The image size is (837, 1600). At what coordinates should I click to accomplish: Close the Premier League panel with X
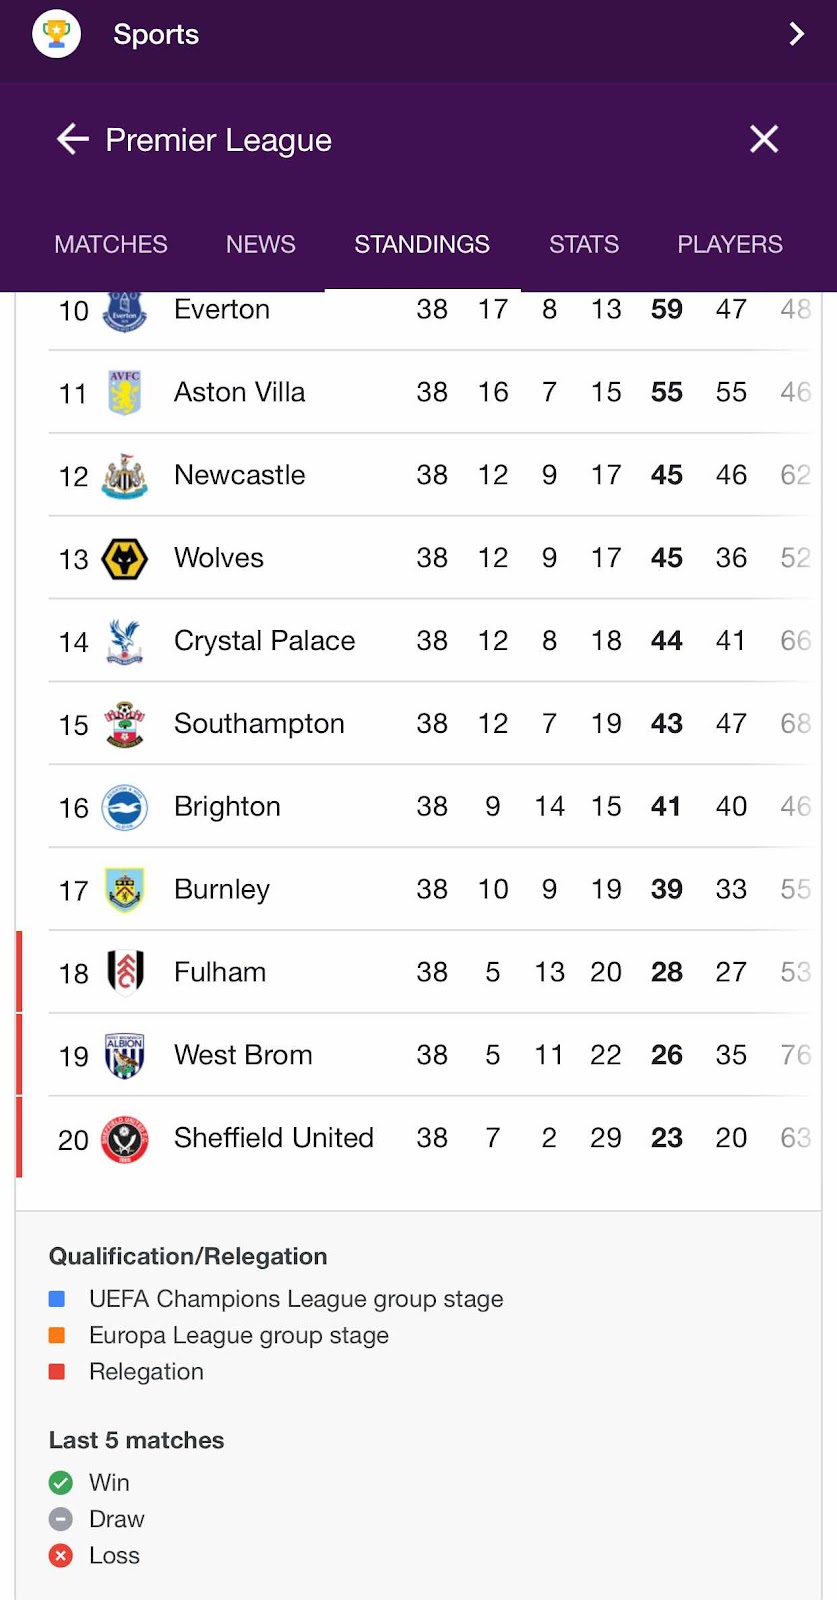[764, 139]
